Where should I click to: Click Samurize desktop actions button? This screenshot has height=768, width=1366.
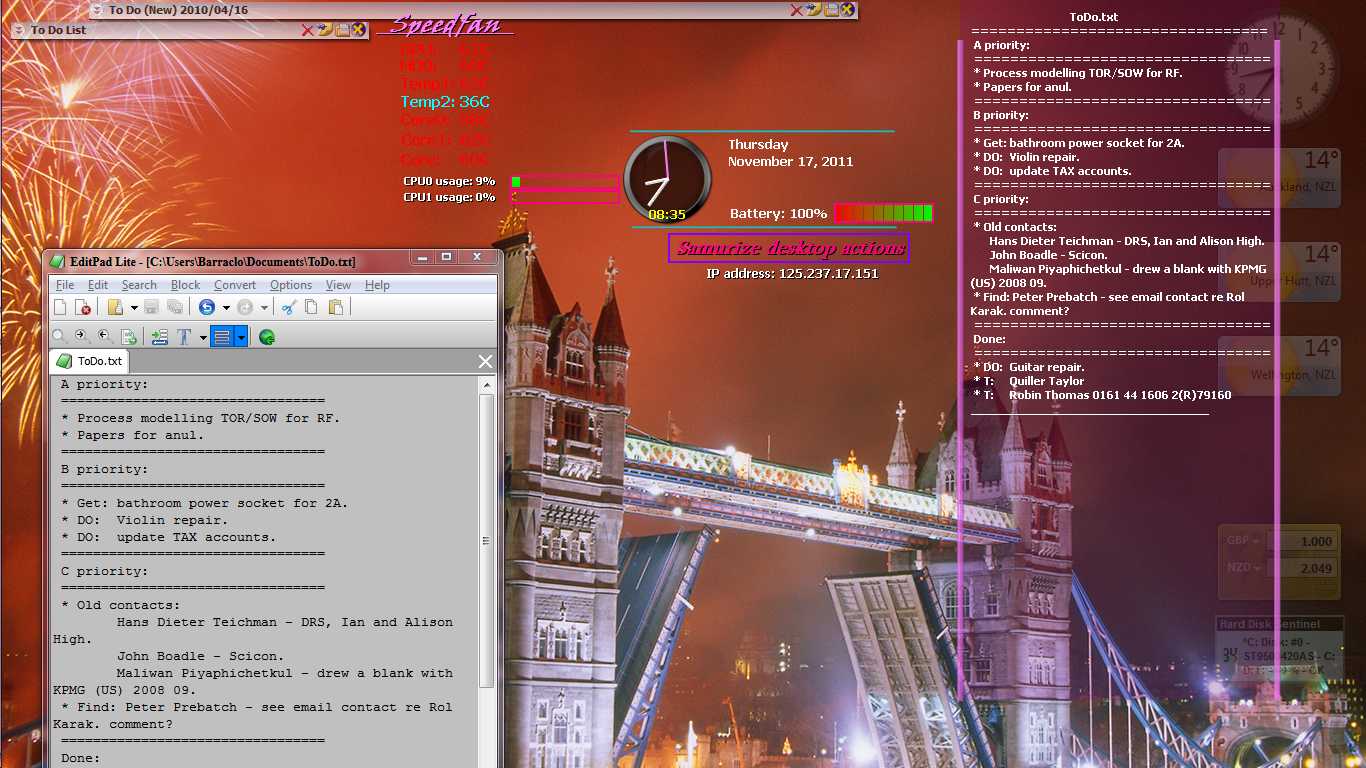789,248
